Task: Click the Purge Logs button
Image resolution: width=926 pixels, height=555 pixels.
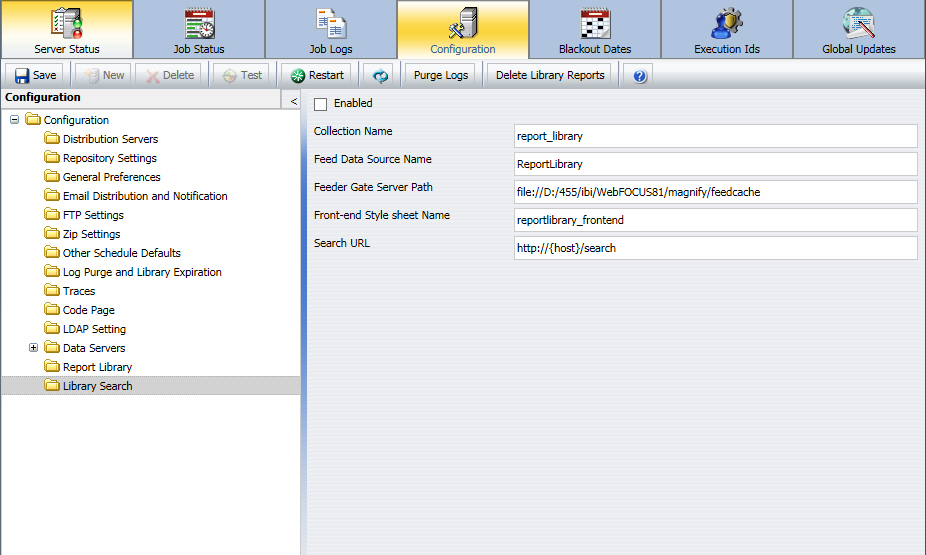Action: click(x=441, y=76)
